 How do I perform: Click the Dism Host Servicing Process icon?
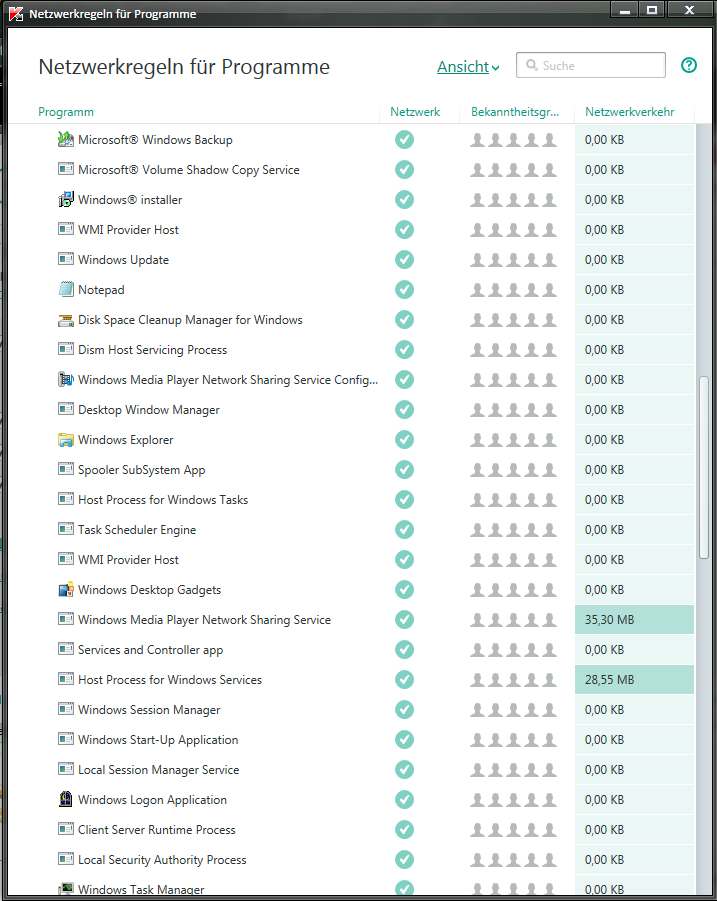pos(65,349)
